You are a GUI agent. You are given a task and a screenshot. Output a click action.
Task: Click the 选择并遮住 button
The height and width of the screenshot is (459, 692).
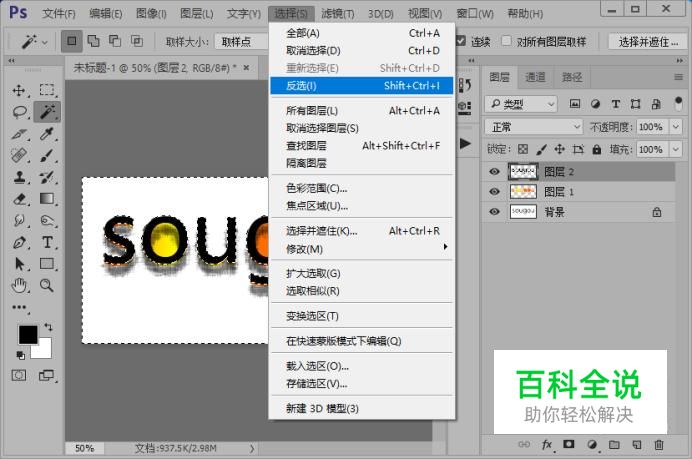648,41
